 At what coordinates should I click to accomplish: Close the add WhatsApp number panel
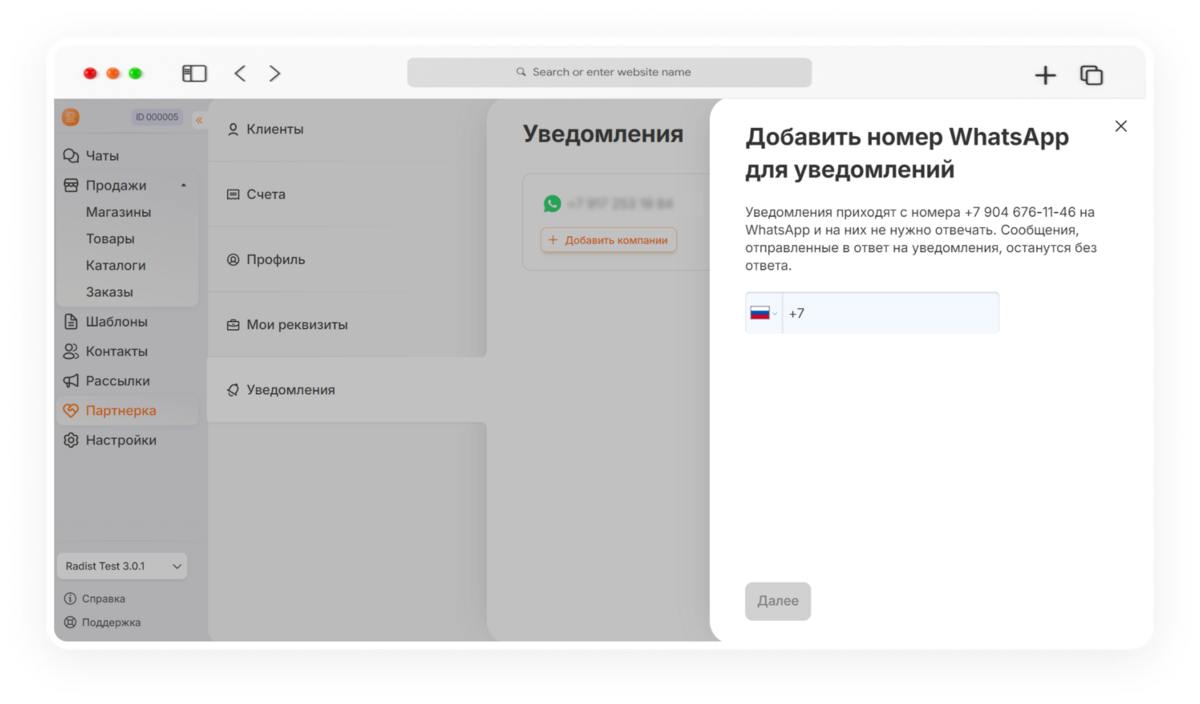[x=1121, y=126]
